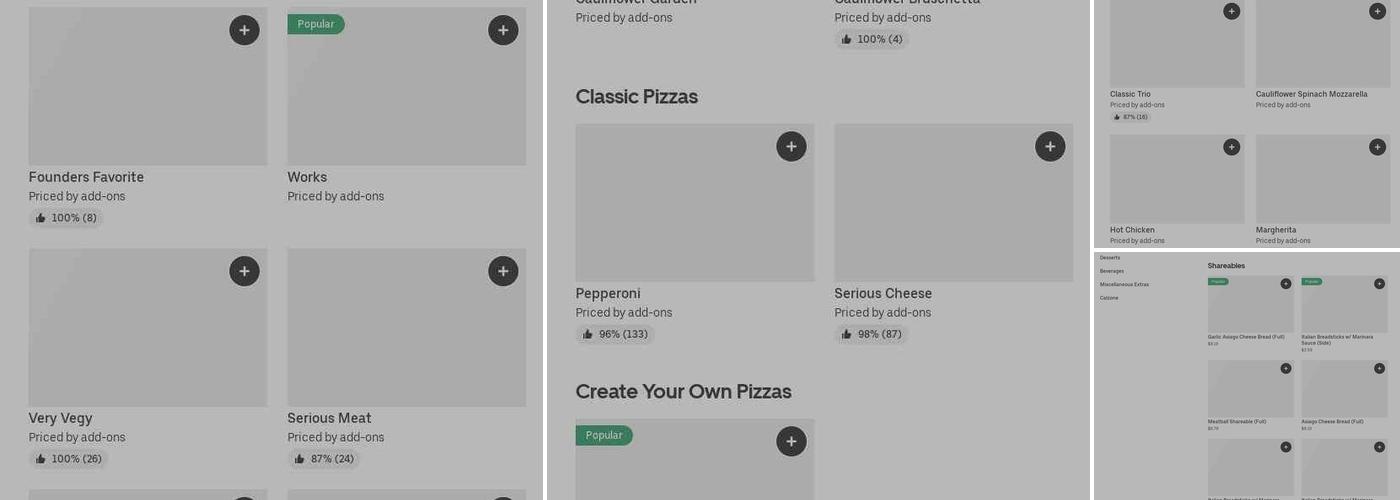1400x500 pixels.
Task: Add Pepperoni pizza via plus icon
Action: click(x=791, y=146)
